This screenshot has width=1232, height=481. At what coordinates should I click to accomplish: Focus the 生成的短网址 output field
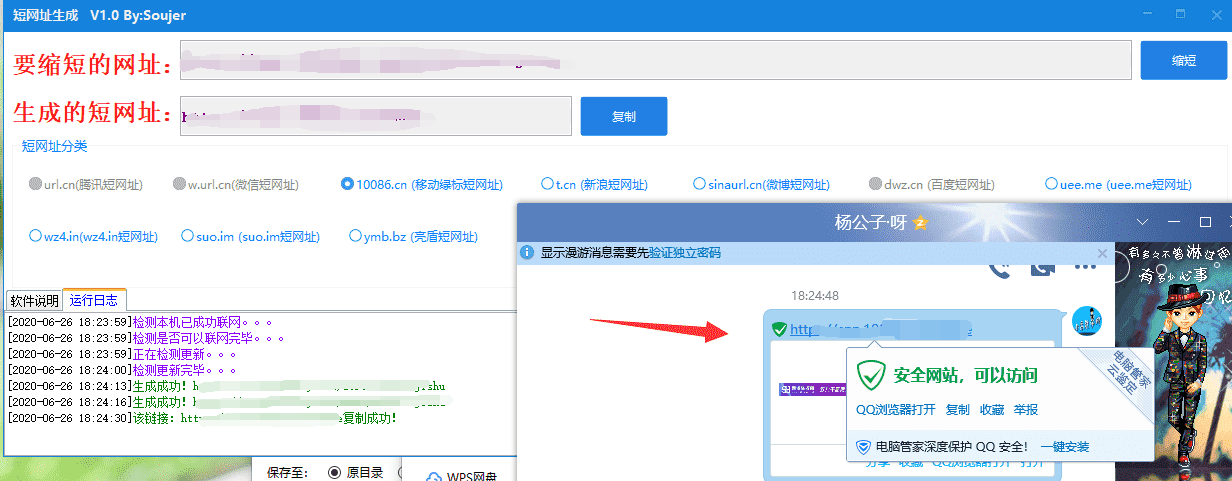(x=376, y=116)
